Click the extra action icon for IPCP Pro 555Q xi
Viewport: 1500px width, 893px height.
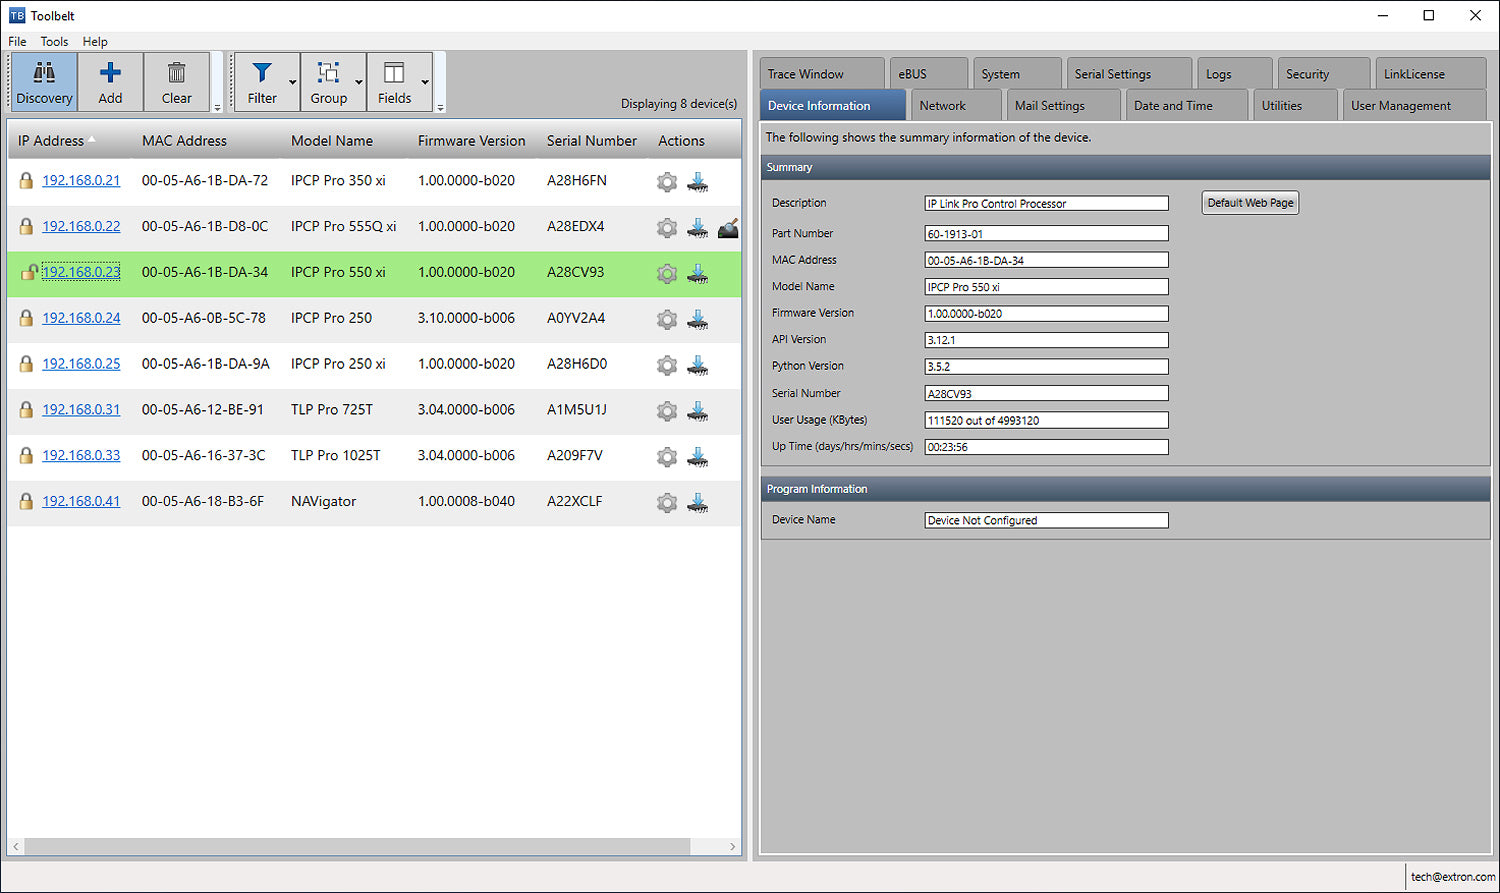point(728,228)
